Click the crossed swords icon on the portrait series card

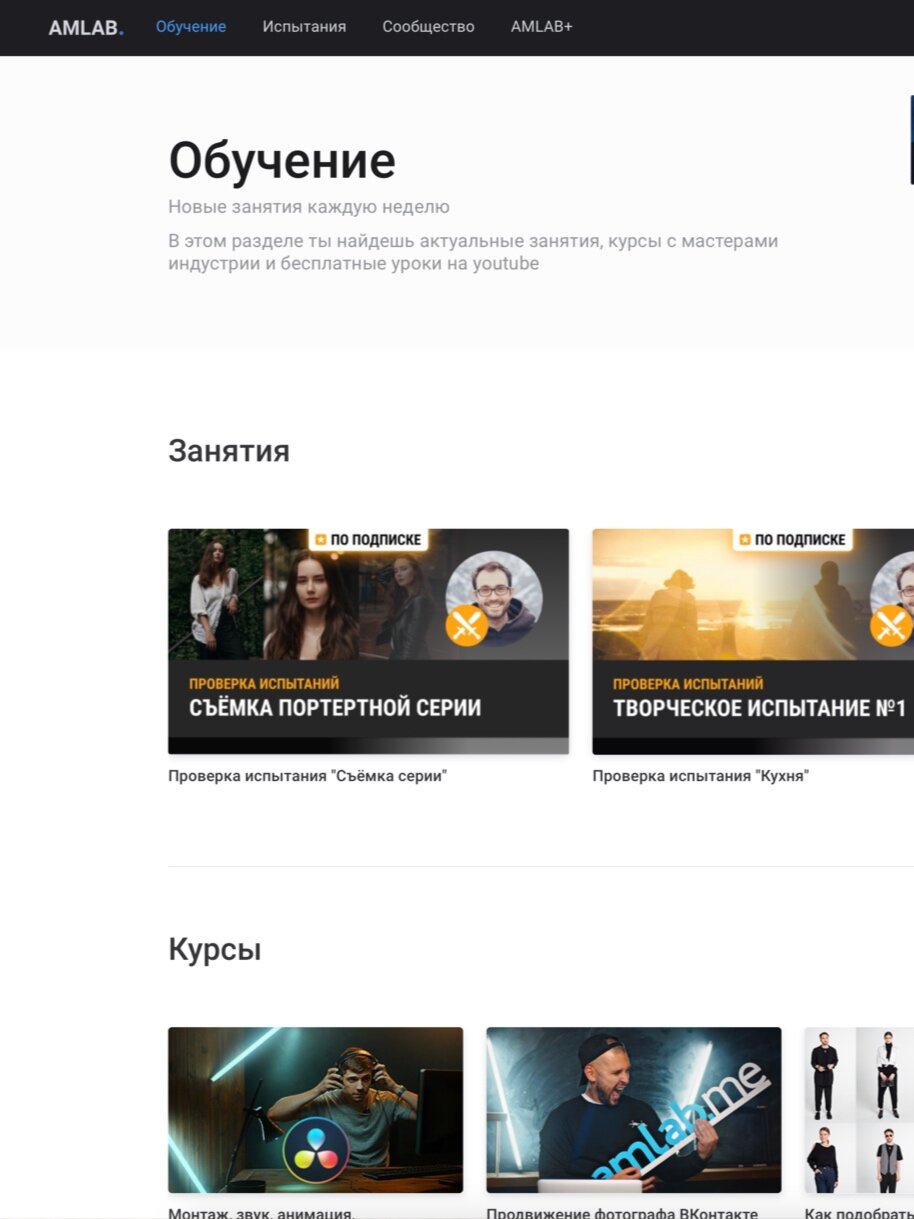pyautogui.click(x=467, y=626)
